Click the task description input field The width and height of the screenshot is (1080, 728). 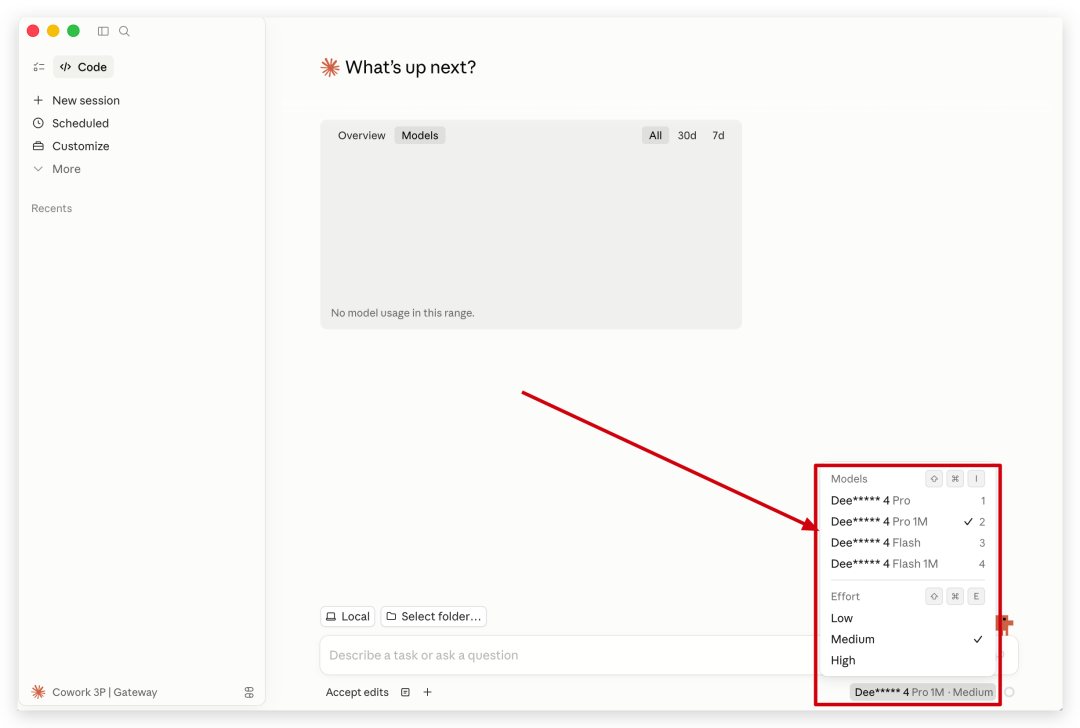[x=560, y=655]
